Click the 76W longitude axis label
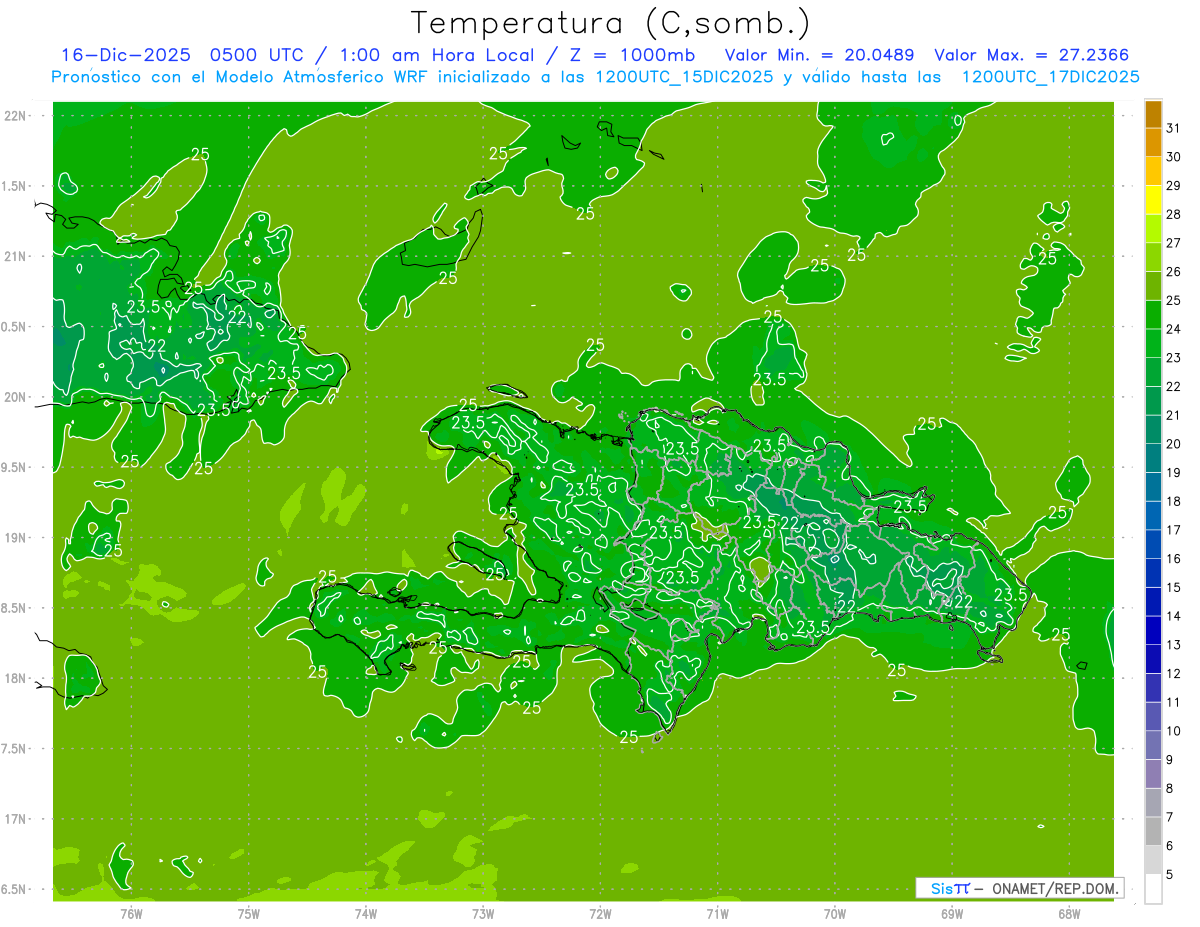The height and width of the screenshot is (927, 1200). pos(131,914)
